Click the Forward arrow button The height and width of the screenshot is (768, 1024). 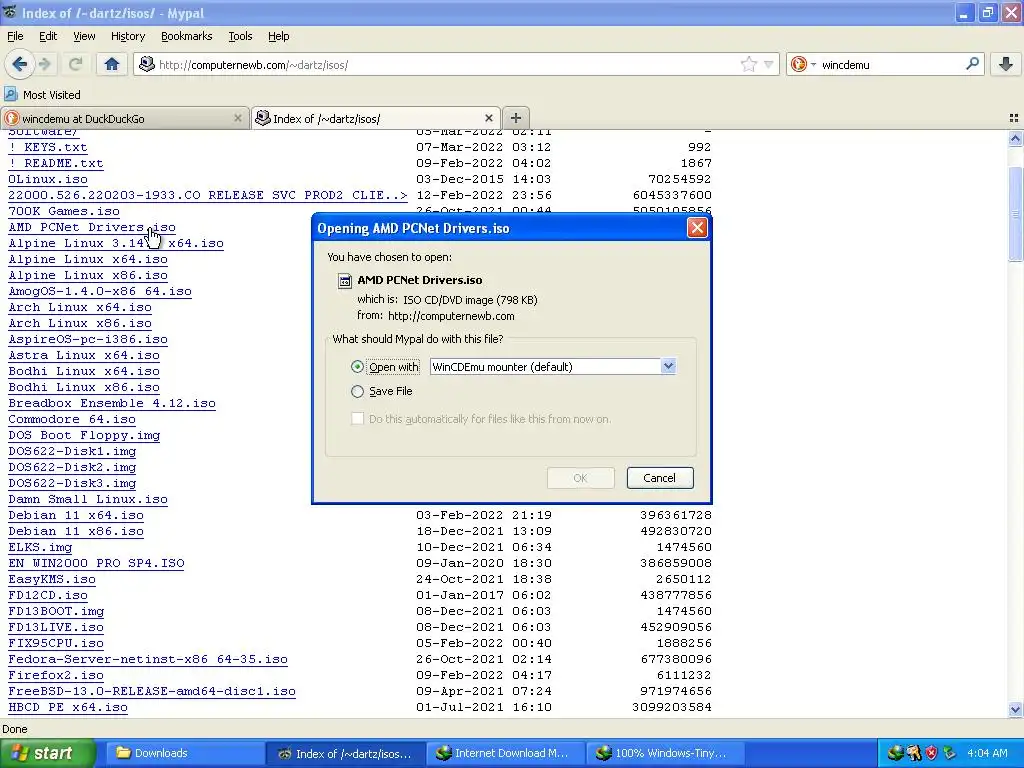(x=45, y=64)
